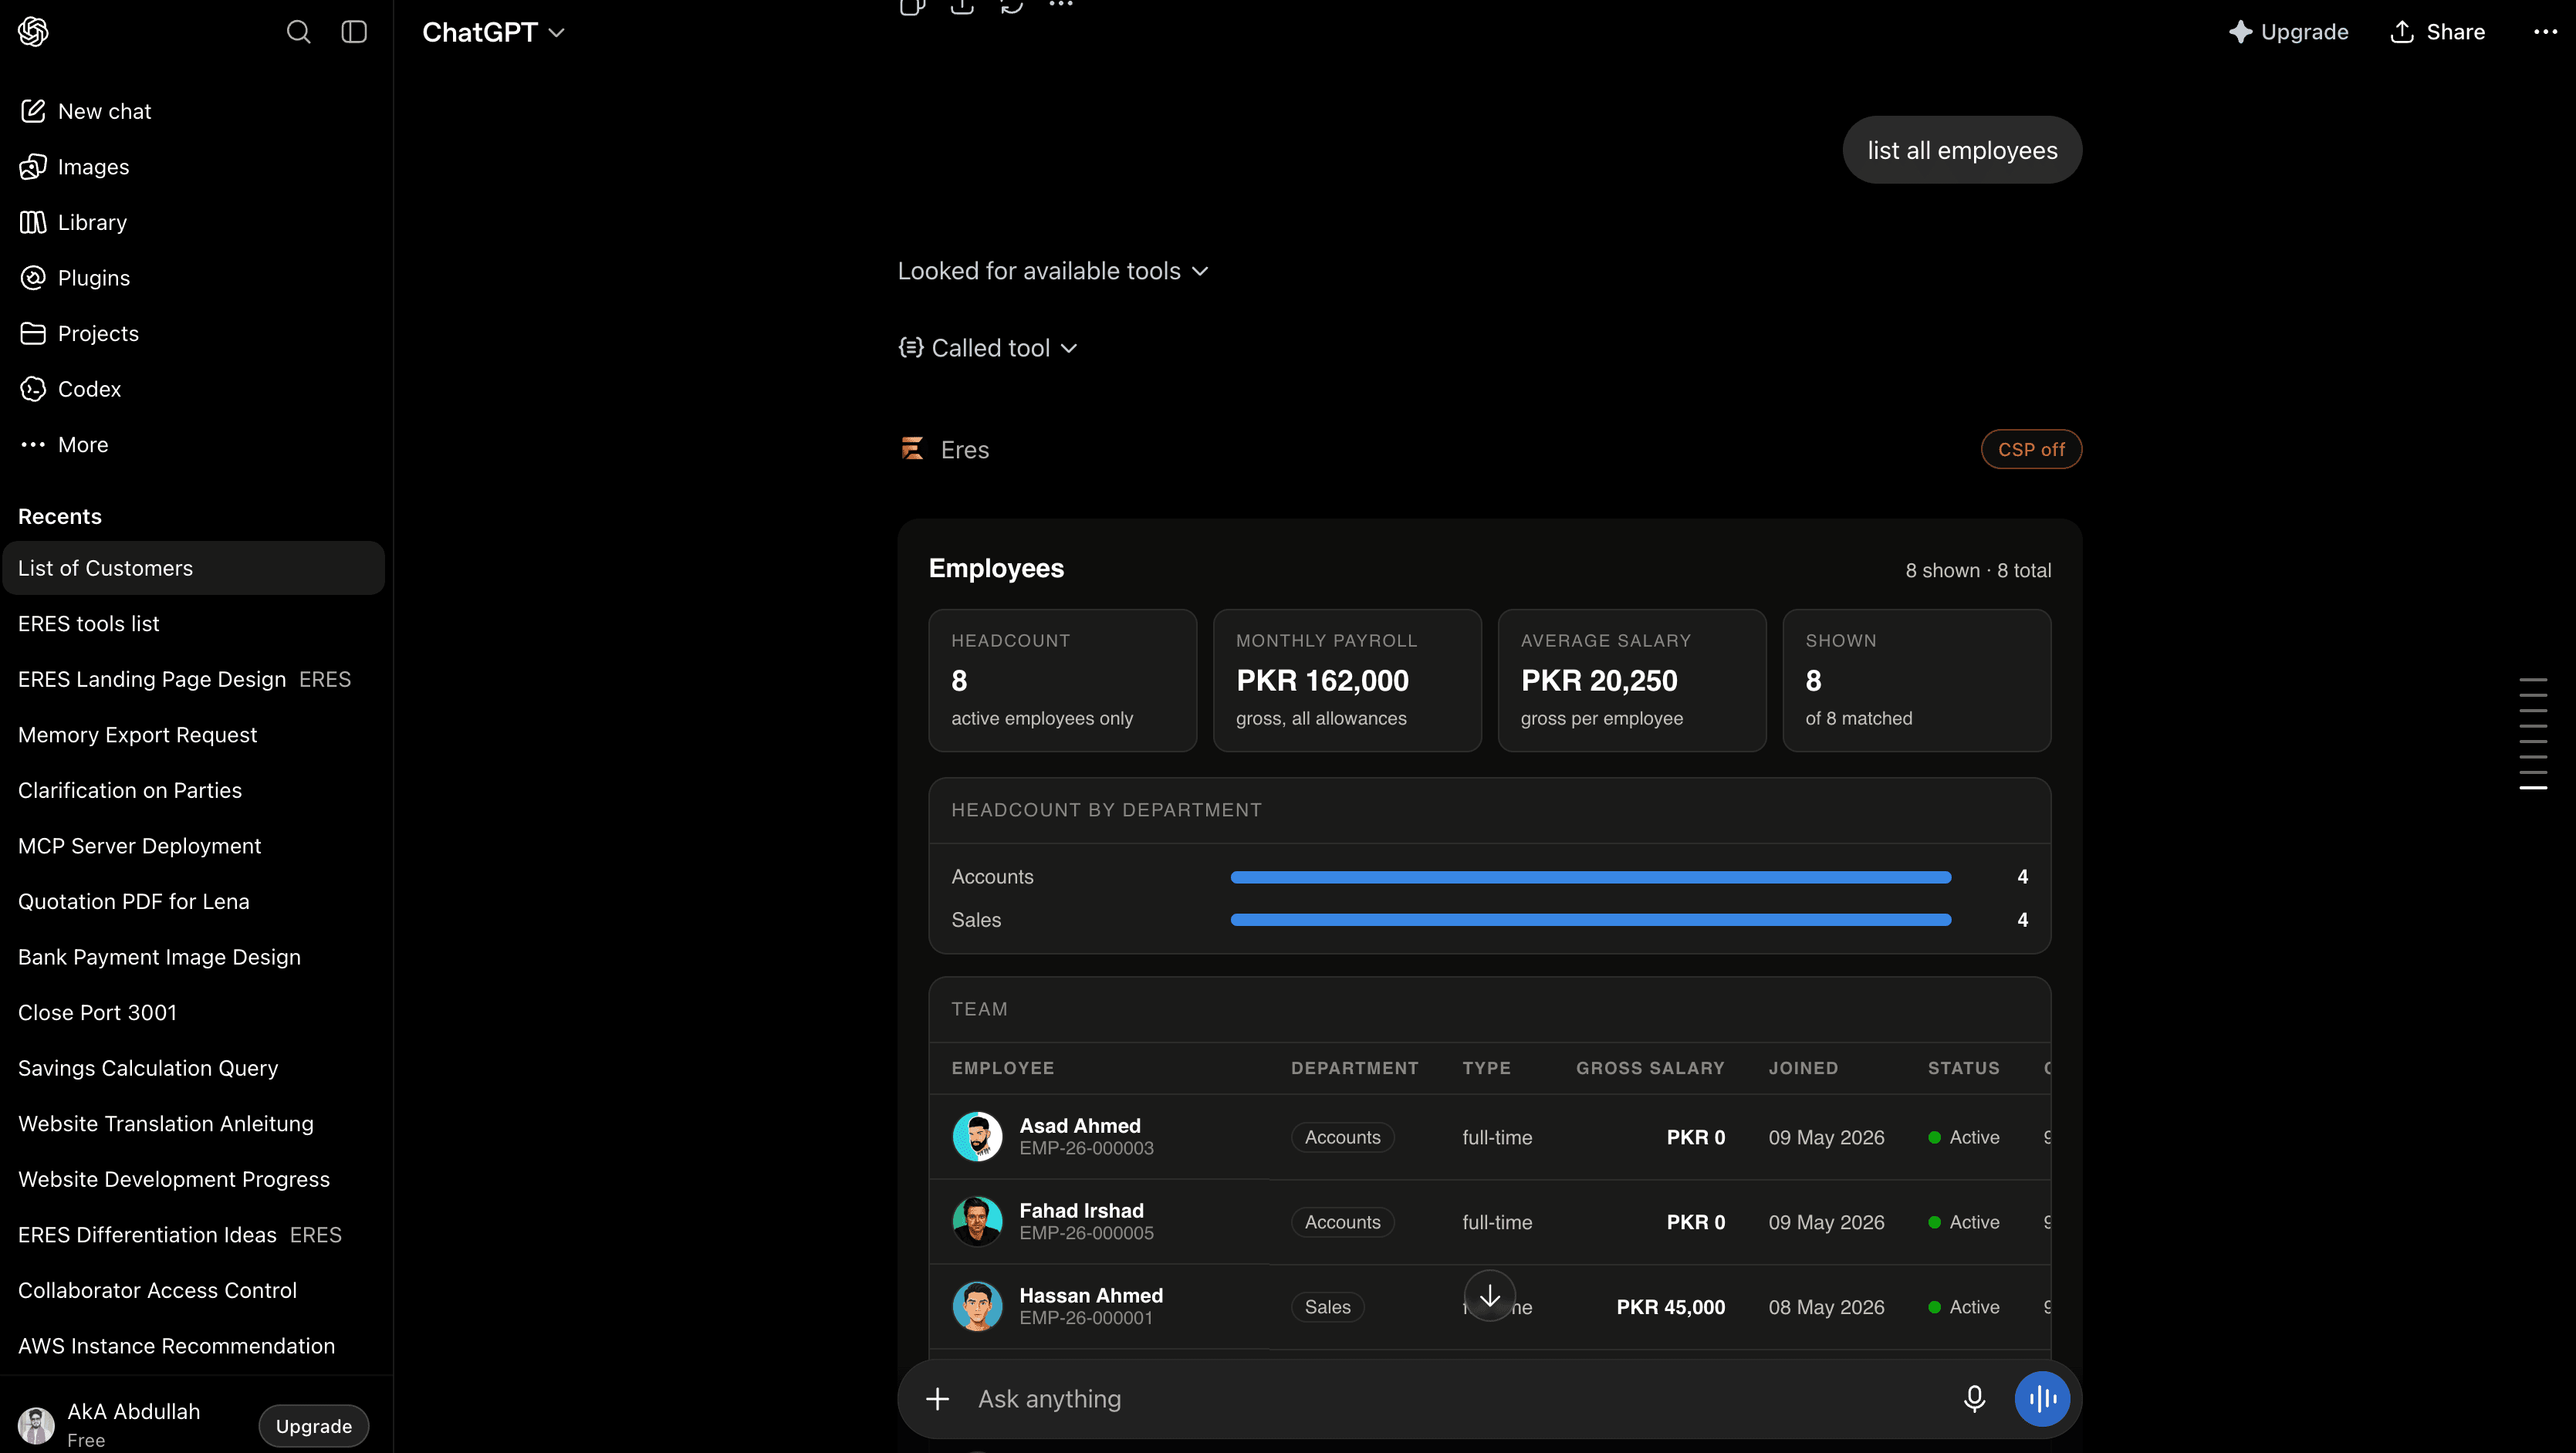
Task: Click PKR 45,000 salary of Hassan Ahmed
Action: click(1670, 1307)
